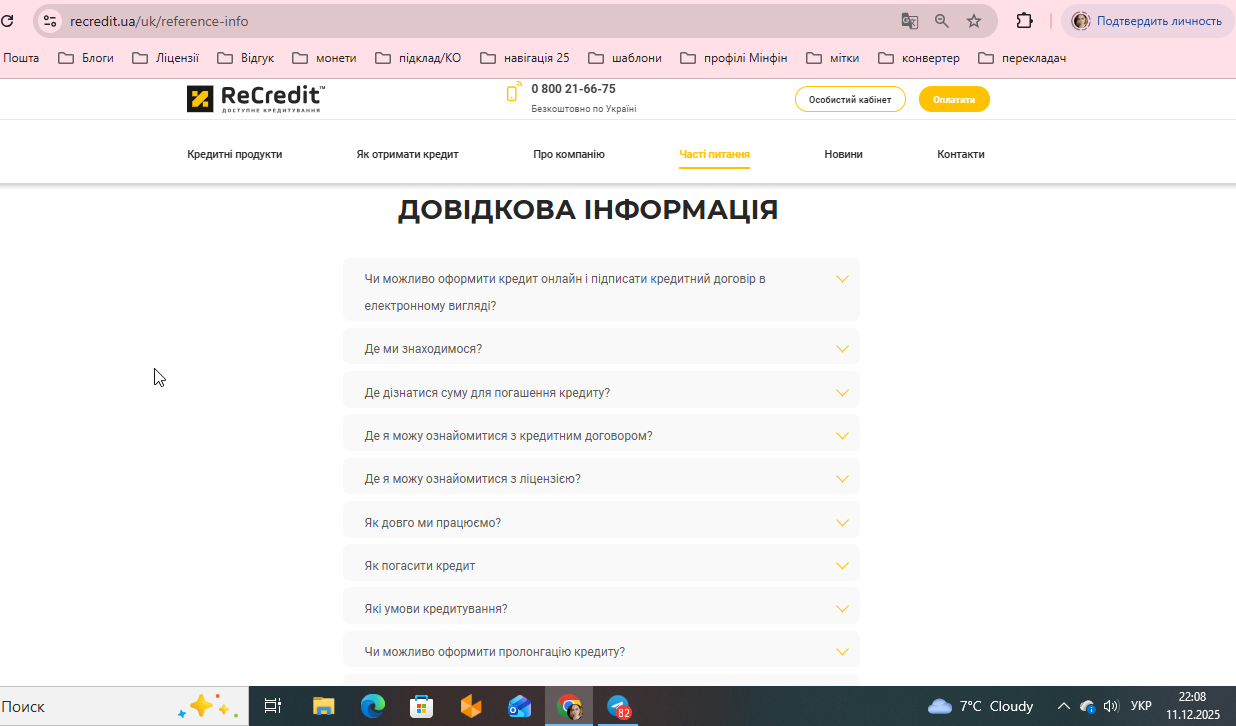Open the Новини page

point(843,154)
